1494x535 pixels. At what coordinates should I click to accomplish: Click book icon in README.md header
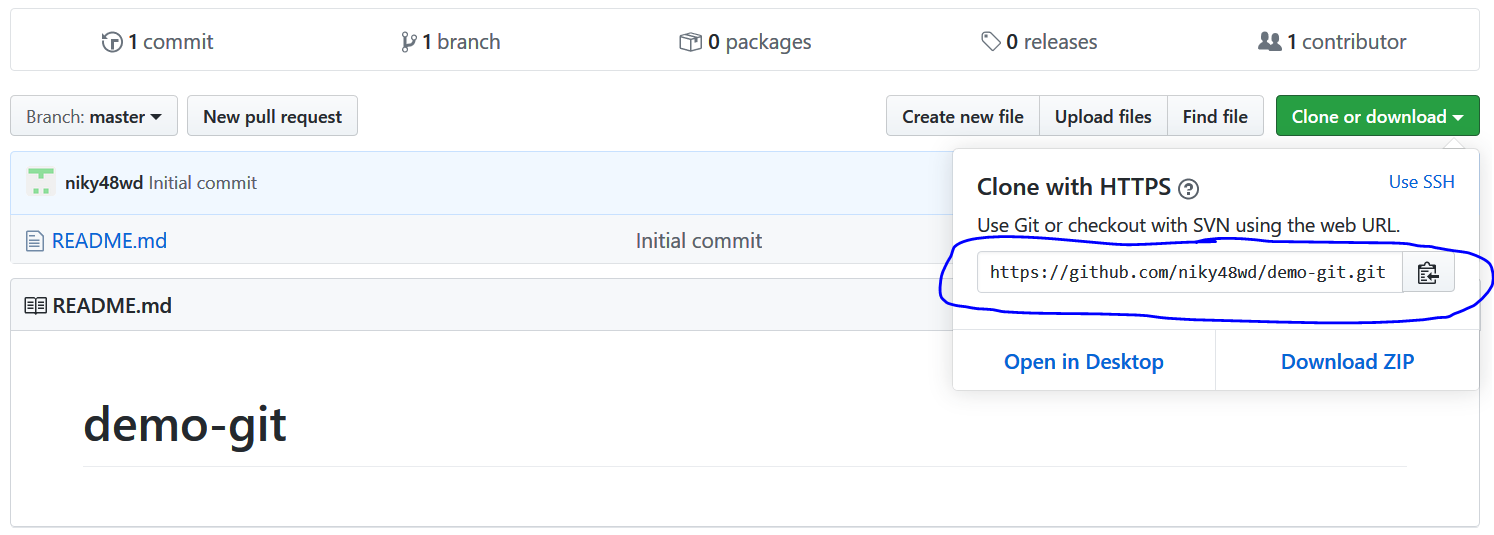pyautogui.click(x=35, y=306)
